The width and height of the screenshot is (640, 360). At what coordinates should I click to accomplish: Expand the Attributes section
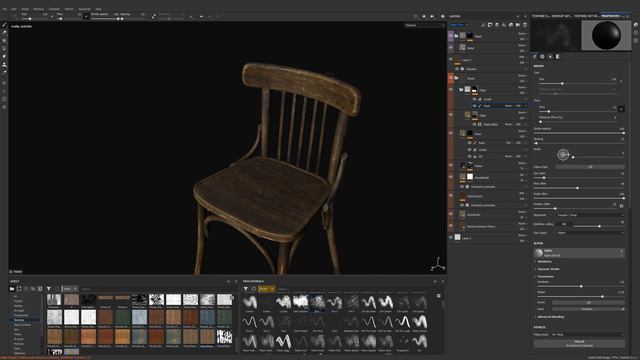click(x=544, y=262)
